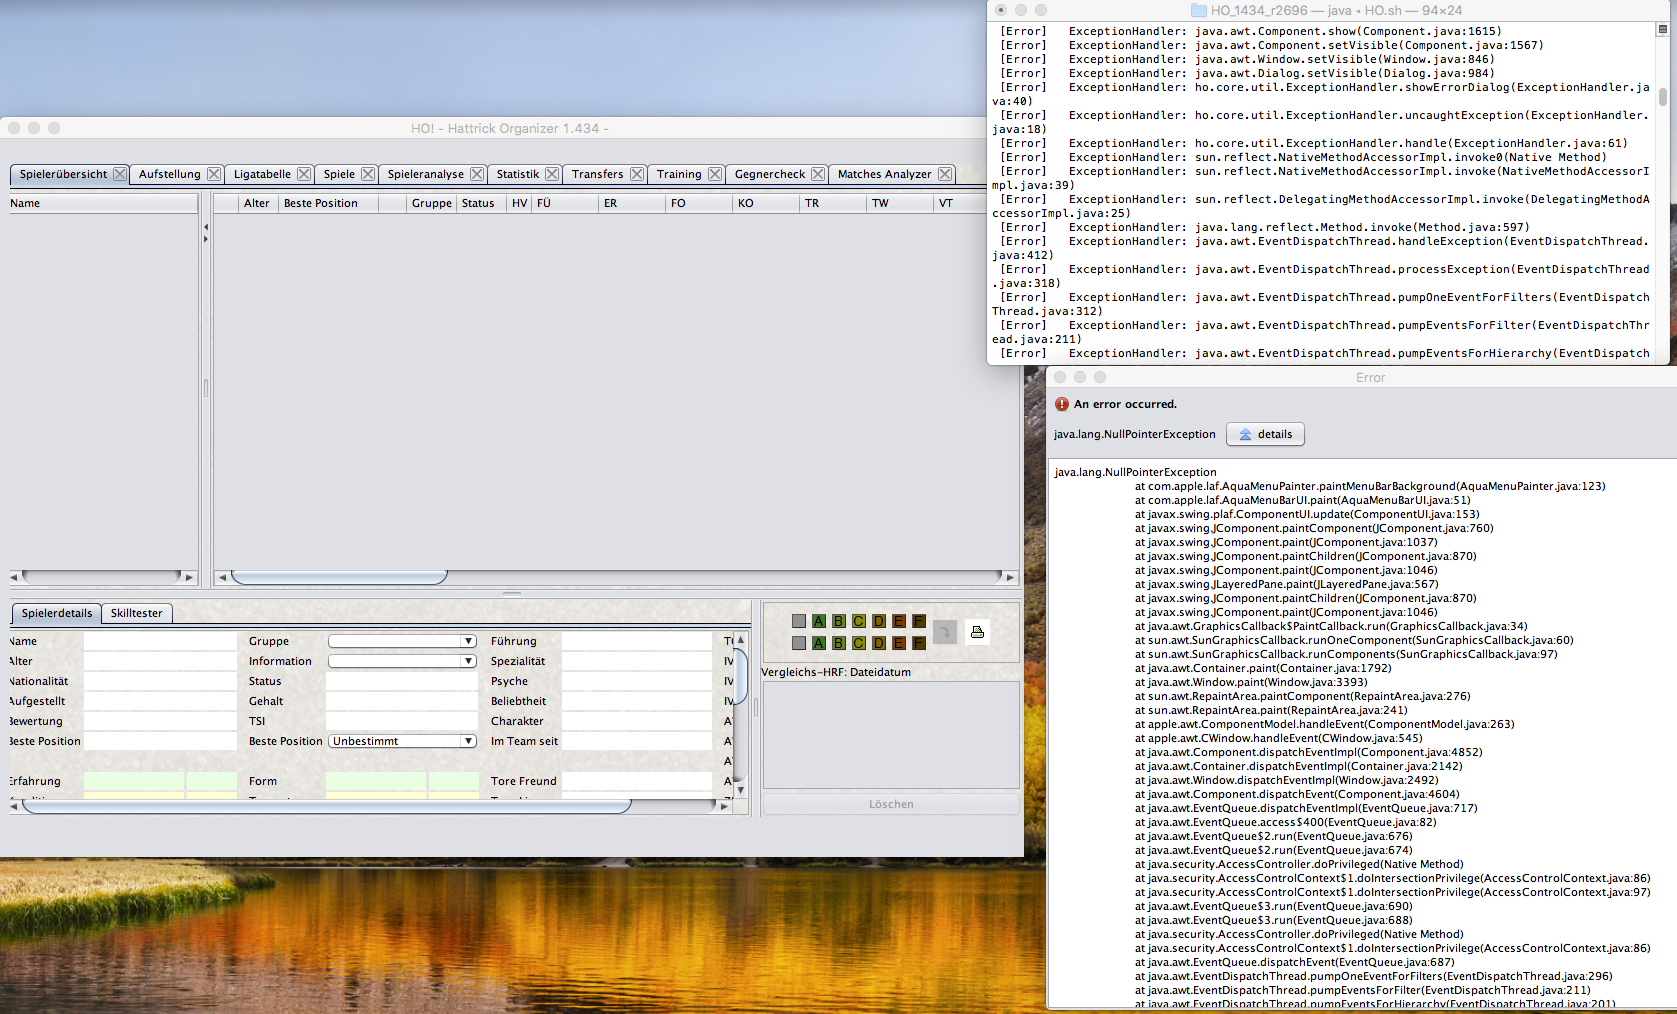This screenshot has height=1014, width=1677.
Task: Click the Löschen button
Action: click(891, 804)
